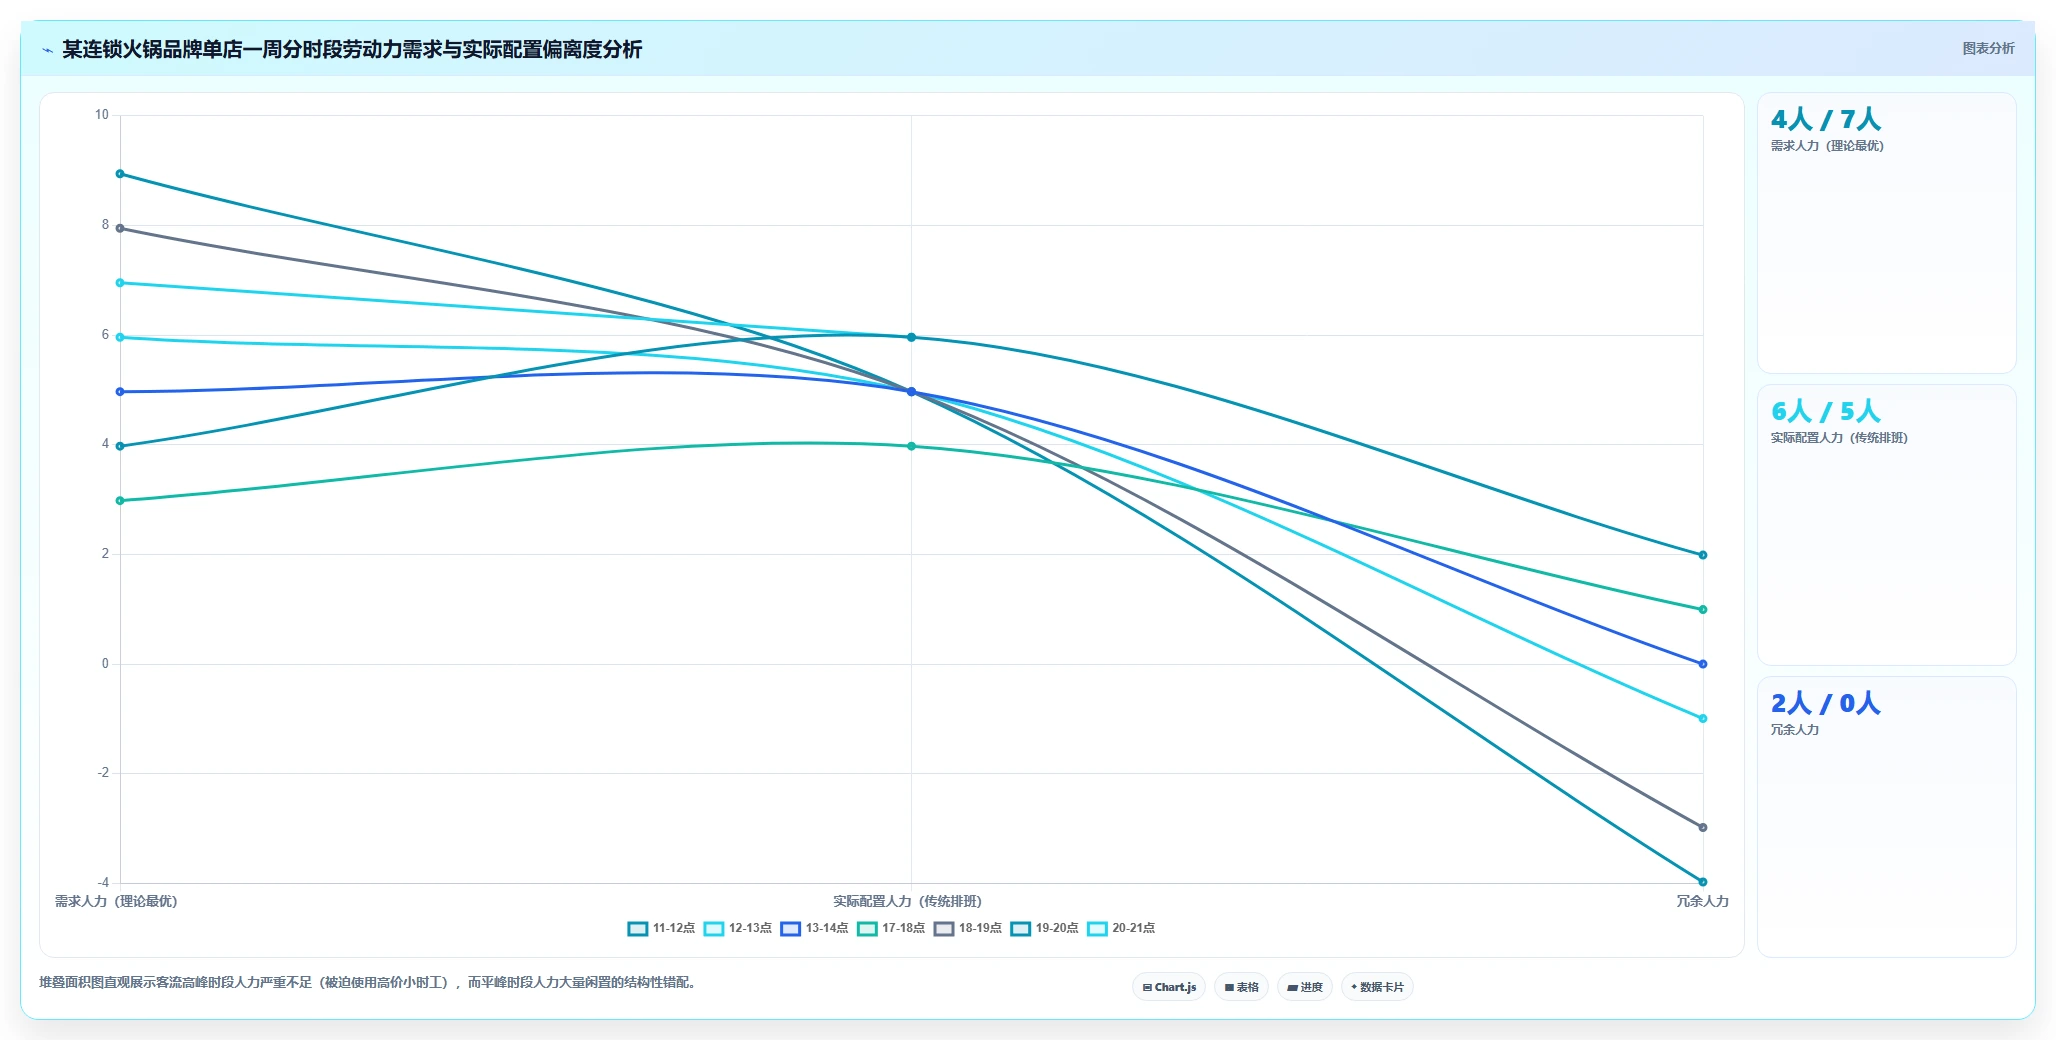Select the cyan 冗余人力 point at value -1
Viewport: 2056px width, 1040px height.
click(x=1703, y=718)
